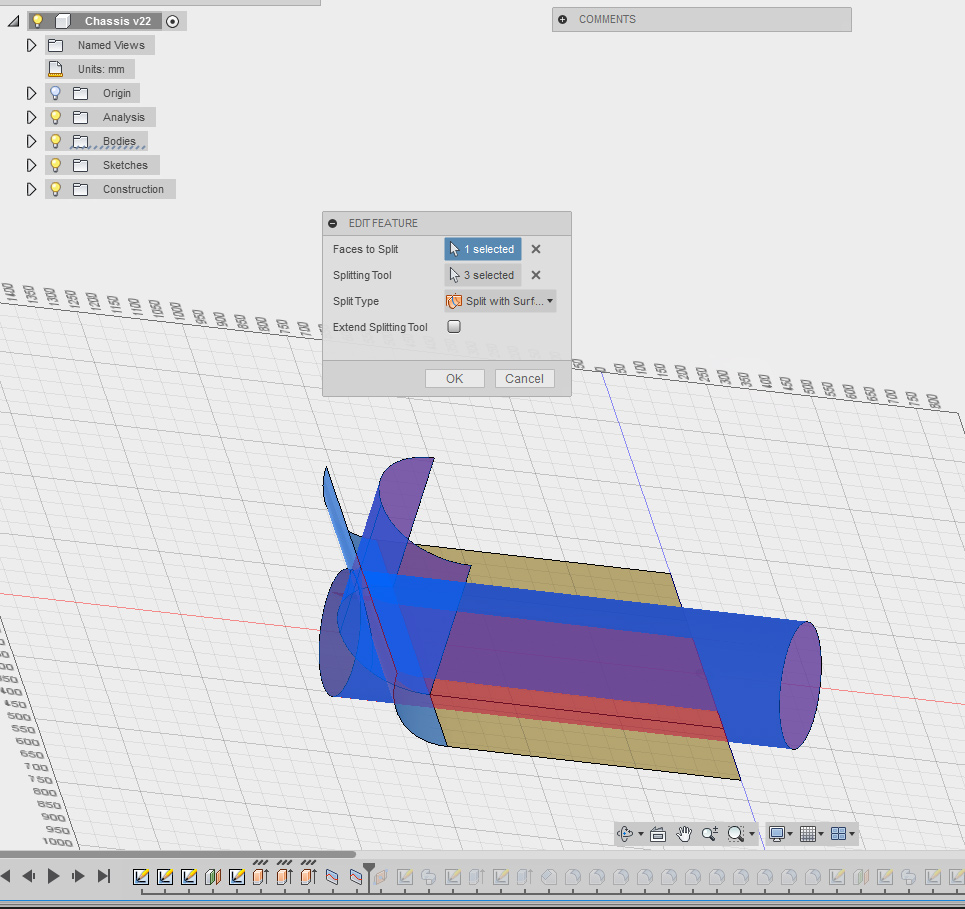Image resolution: width=965 pixels, height=909 pixels.
Task: Click OK in Edit Feature dialog
Action: (x=454, y=378)
